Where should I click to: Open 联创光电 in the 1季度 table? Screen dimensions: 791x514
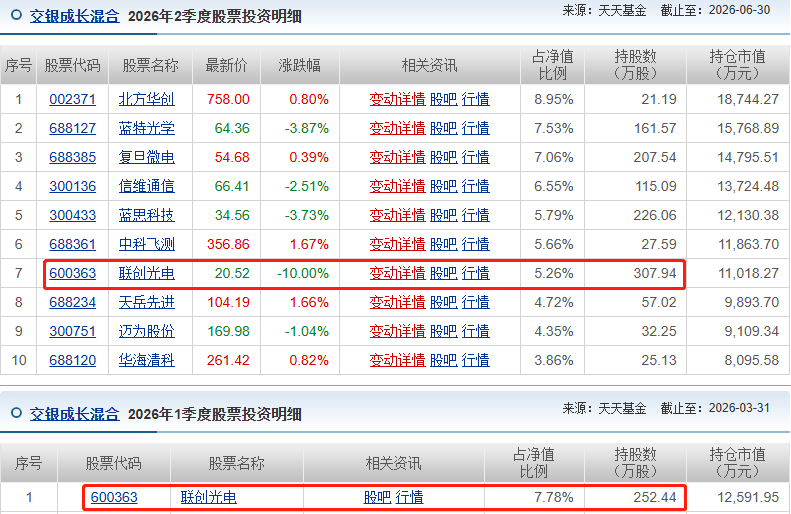[x=209, y=497]
